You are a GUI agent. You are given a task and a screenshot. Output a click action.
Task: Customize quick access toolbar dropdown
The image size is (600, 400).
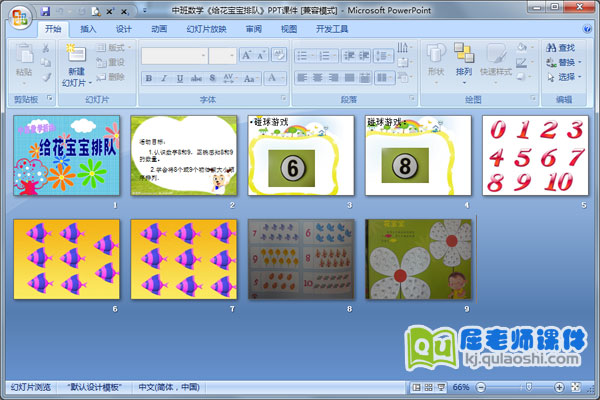[145, 11]
